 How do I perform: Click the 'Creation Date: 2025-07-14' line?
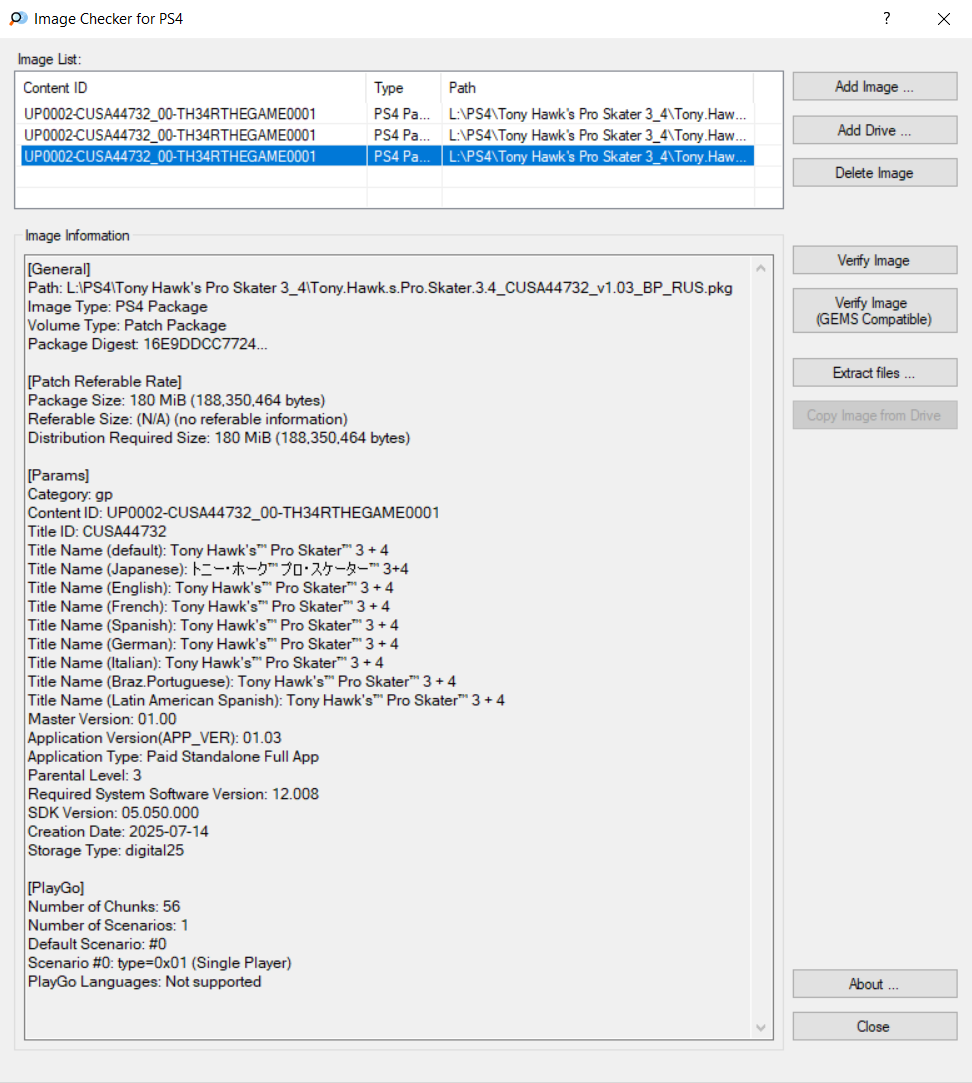coord(118,832)
